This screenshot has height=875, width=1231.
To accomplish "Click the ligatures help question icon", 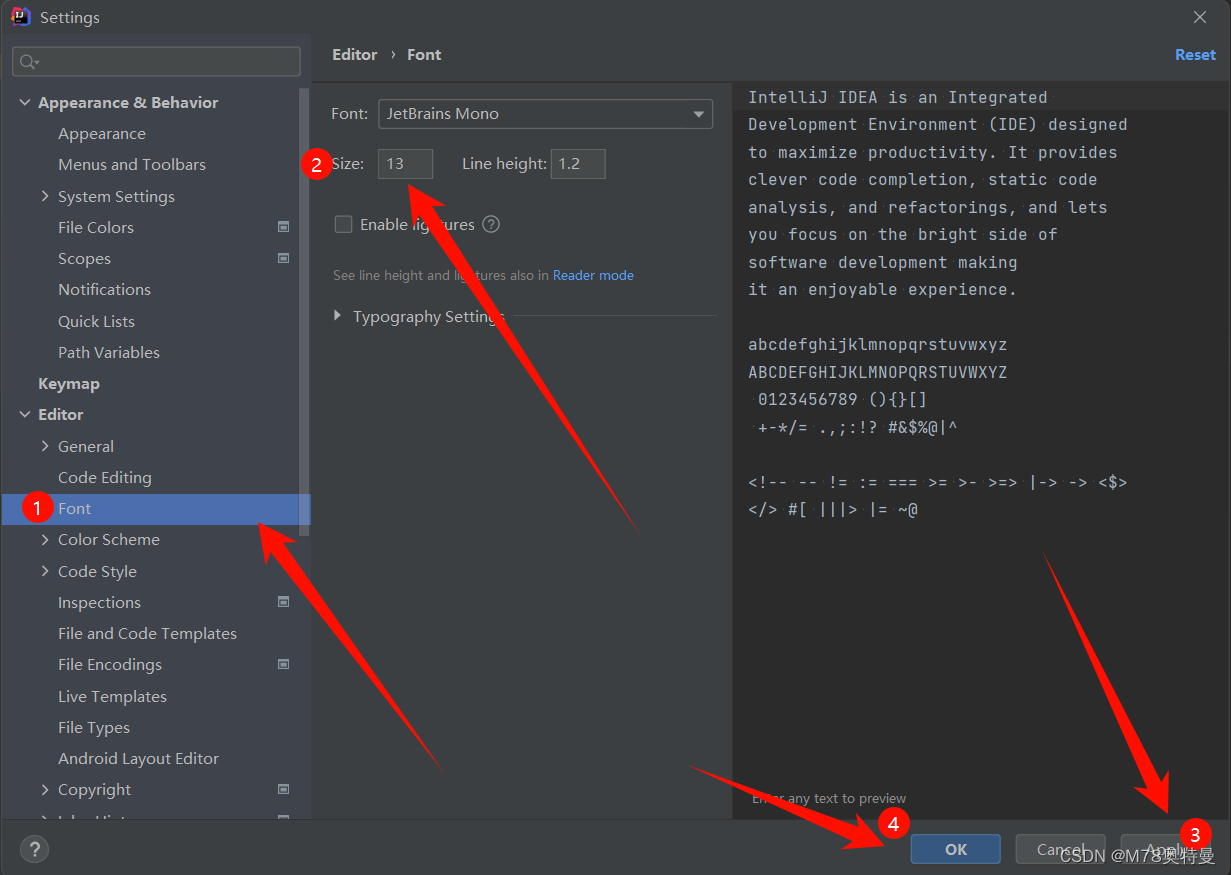I will pyautogui.click(x=491, y=224).
